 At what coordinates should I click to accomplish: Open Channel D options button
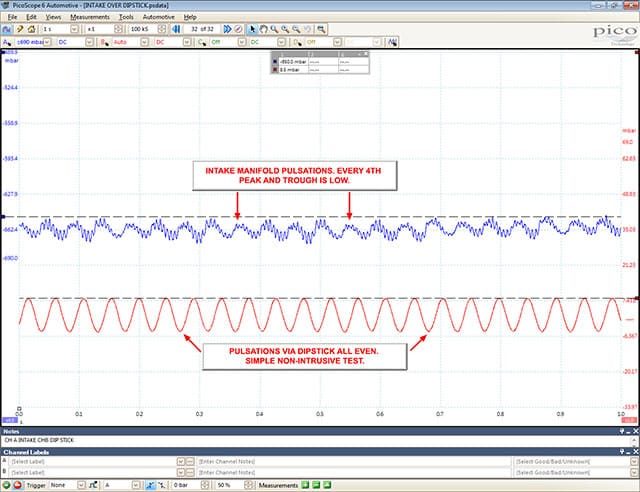tap(297, 42)
